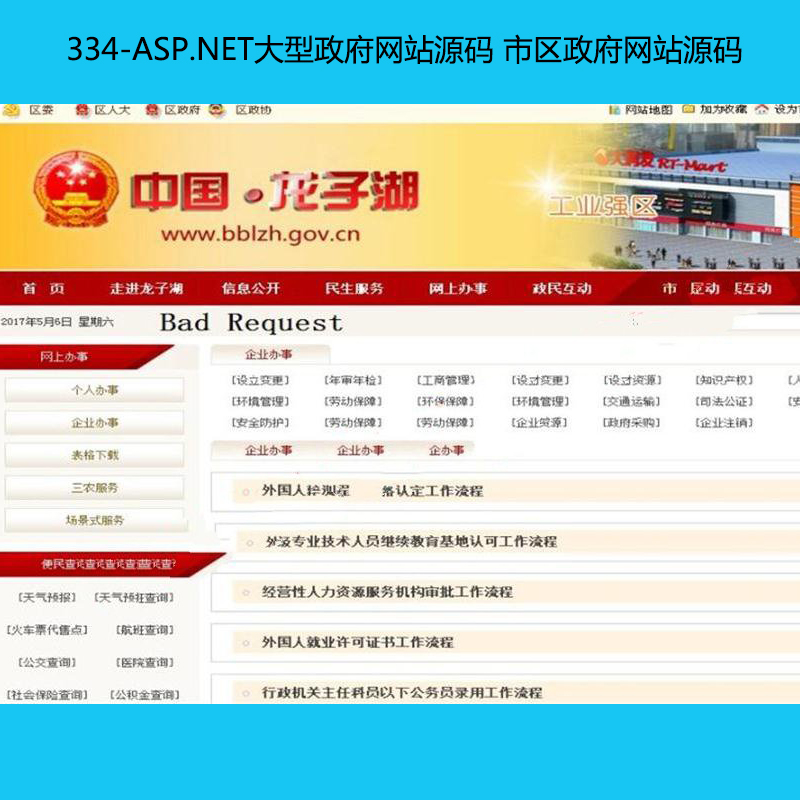The width and height of the screenshot is (800, 800).
Task: Click the 网站地图 site map icon
Action: tap(614, 110)
